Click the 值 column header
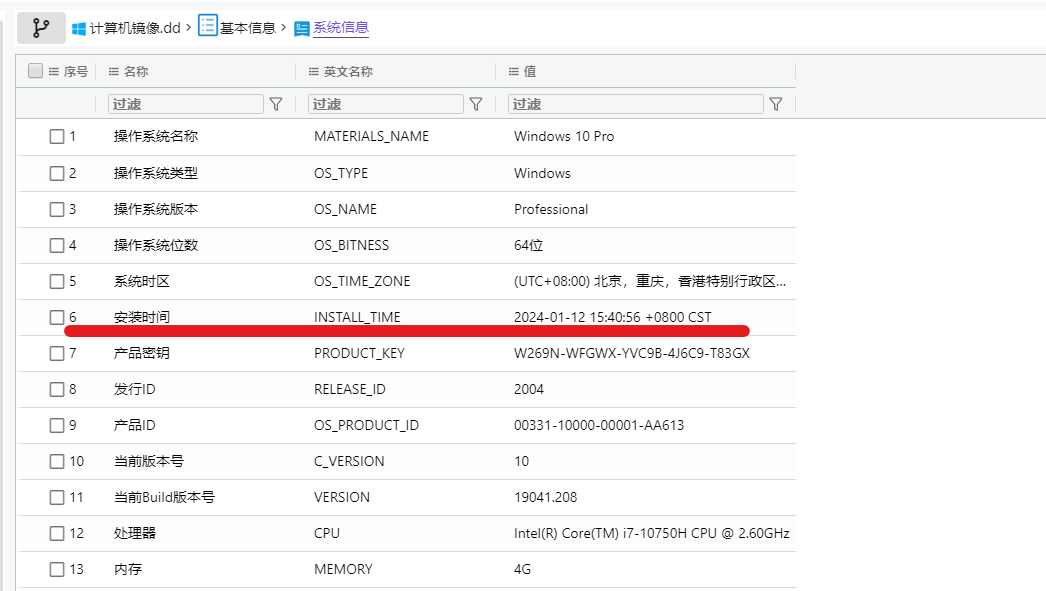 pos(530,71)
